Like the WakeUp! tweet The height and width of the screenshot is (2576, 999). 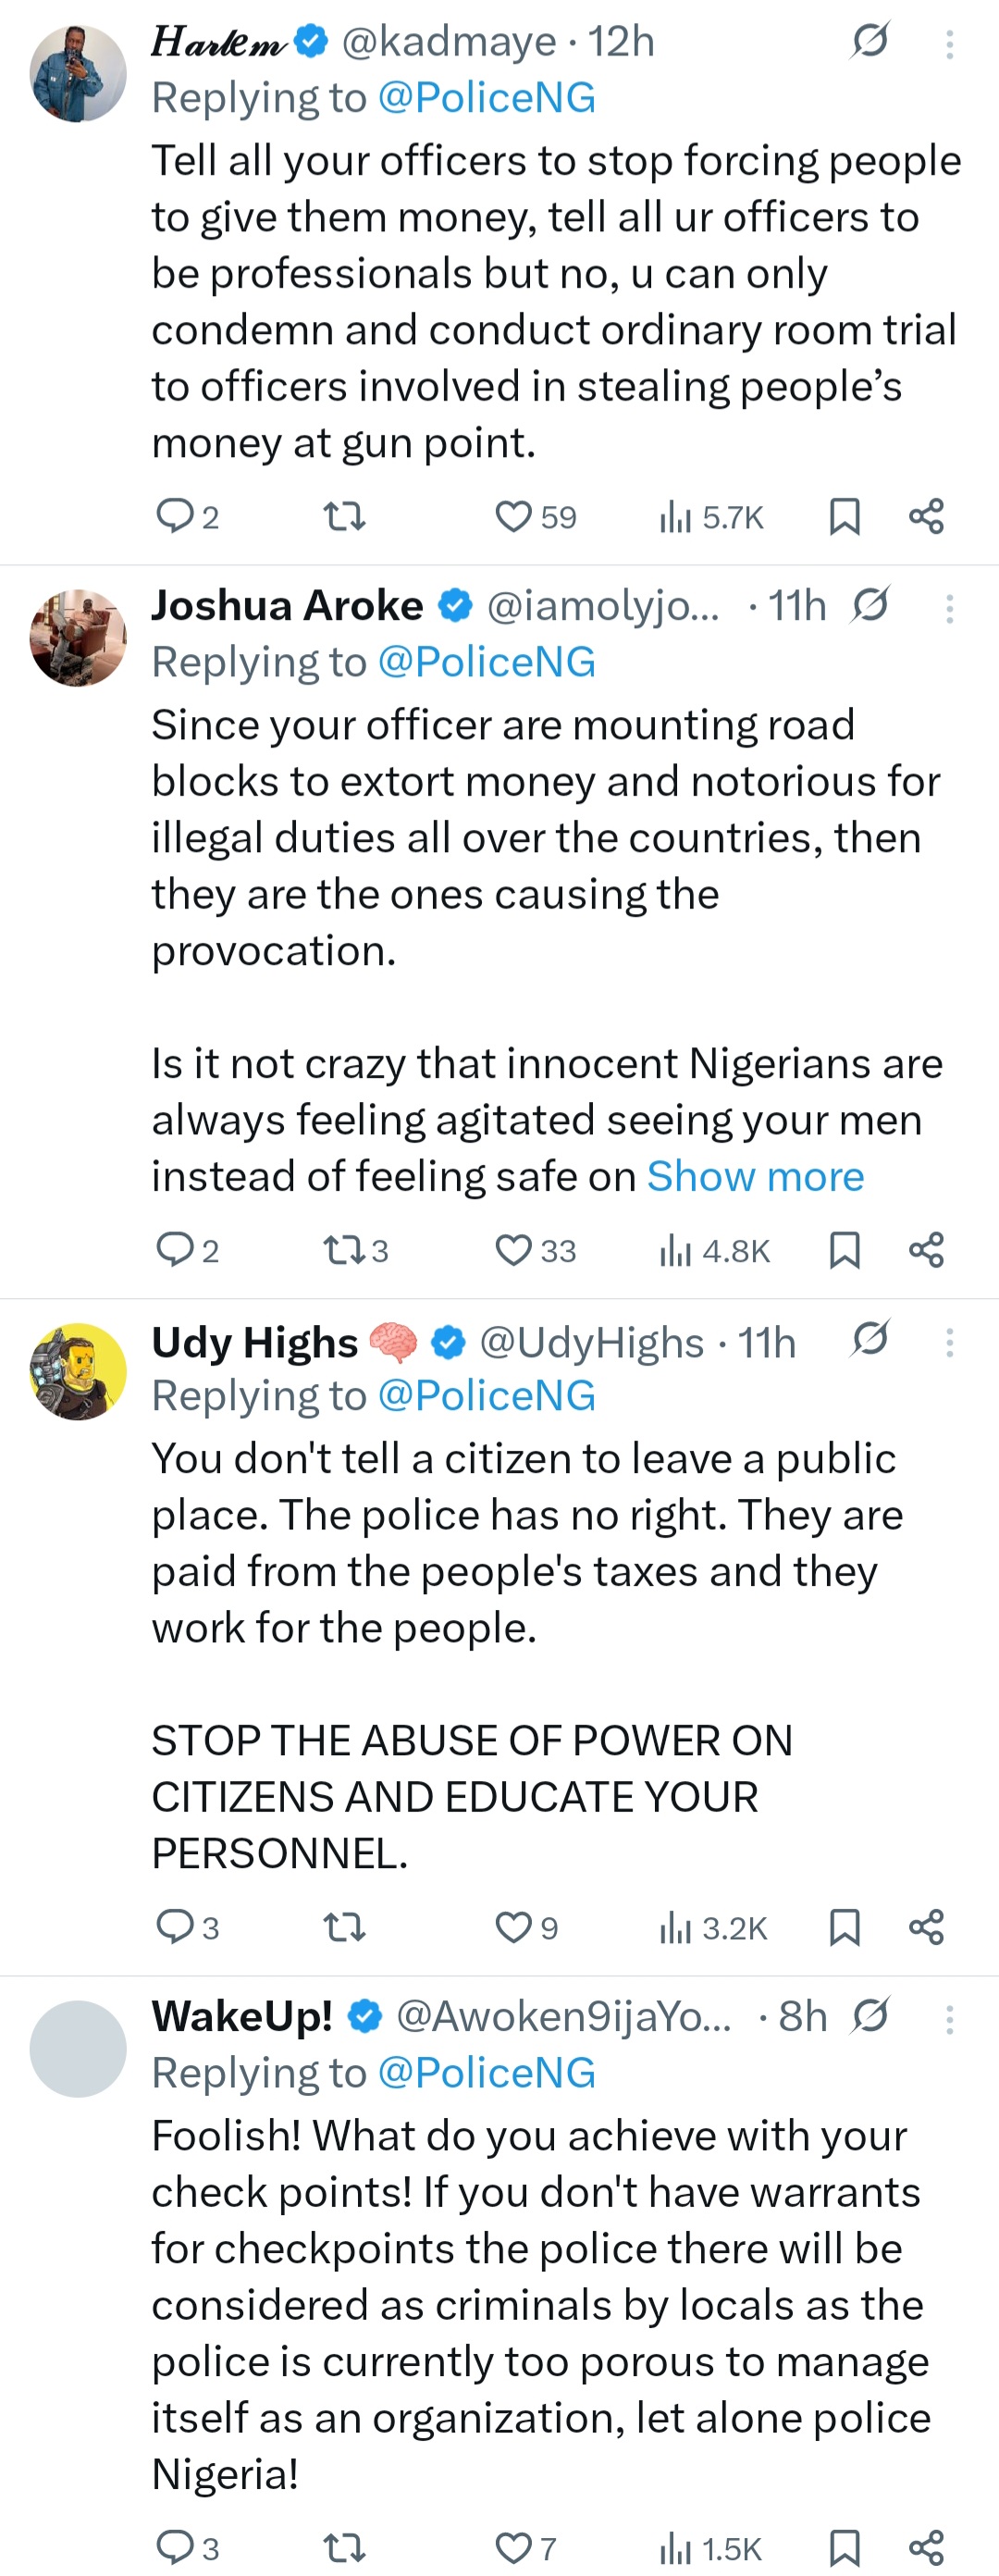(x=514, y=2547)
